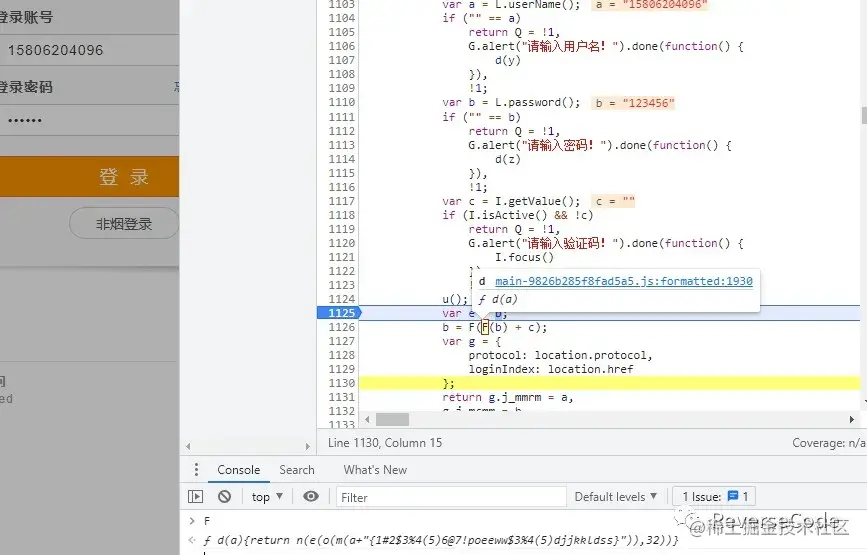Click line number 1117 in gutter
Screen dimensions: 867x555
tap(341, 201)
